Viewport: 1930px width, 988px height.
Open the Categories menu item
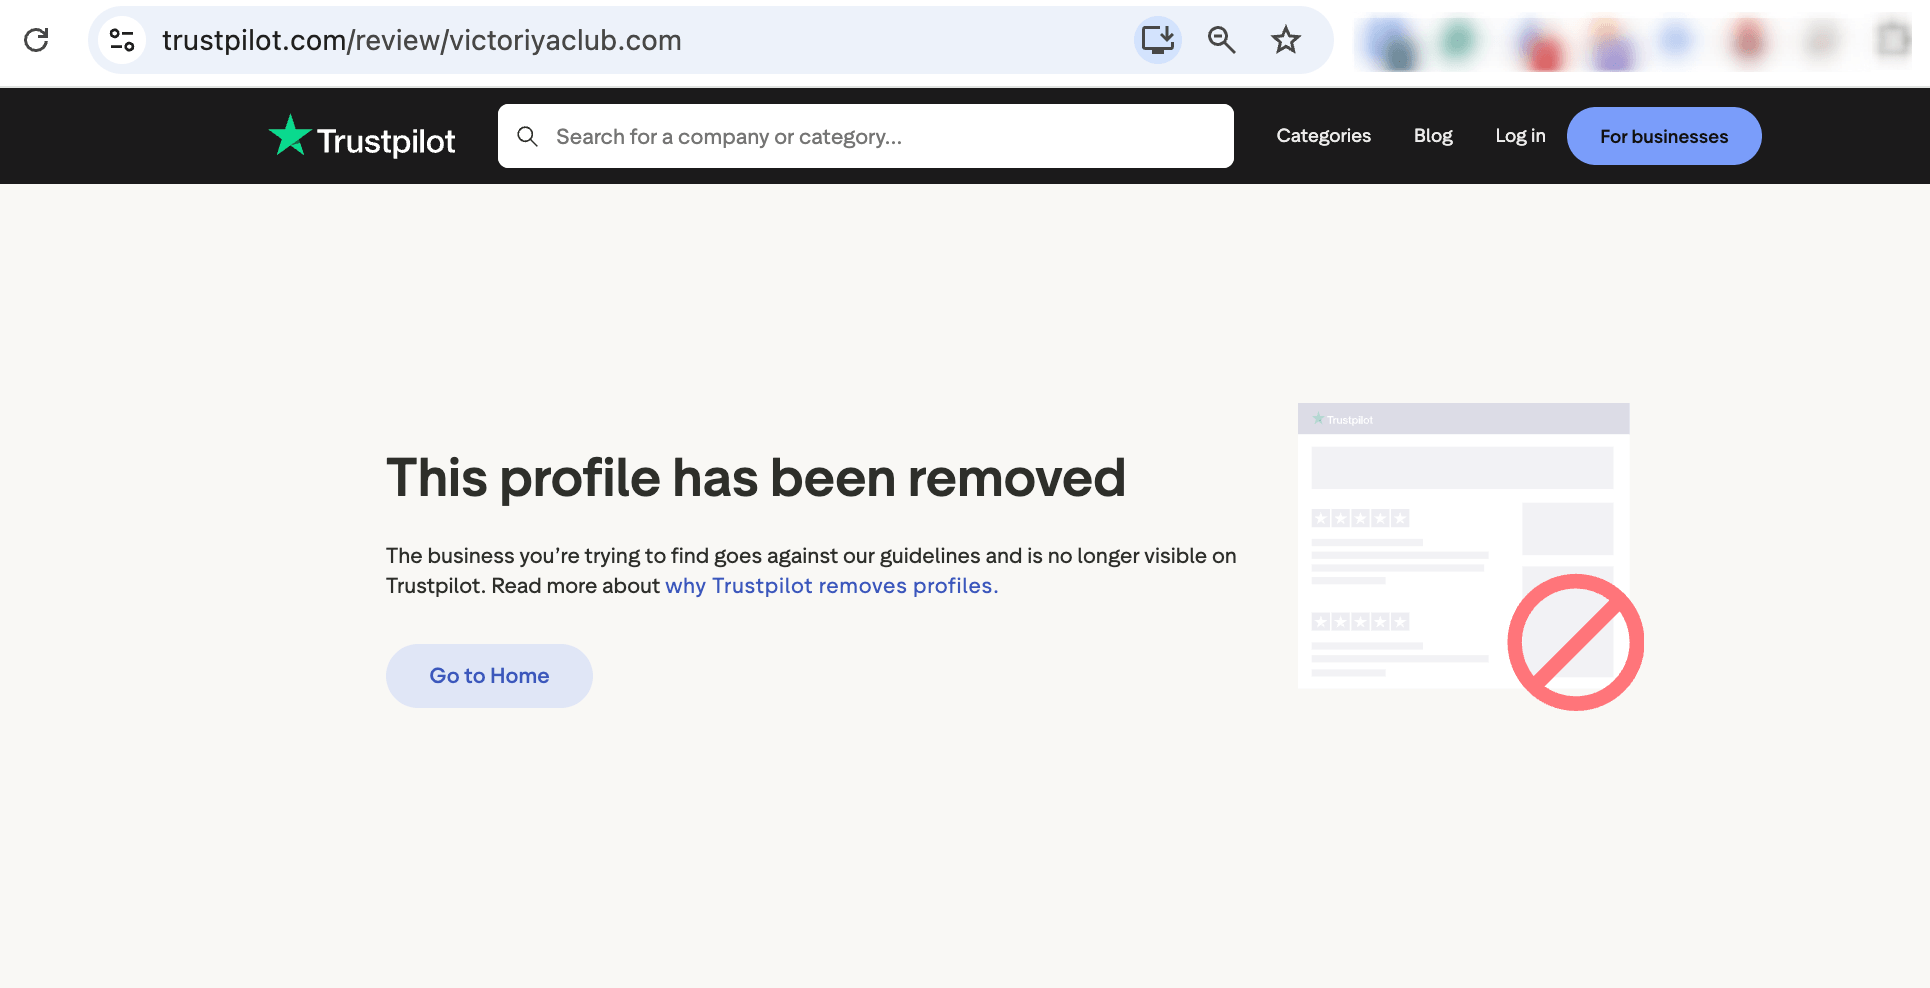(x=1323, y=136)
